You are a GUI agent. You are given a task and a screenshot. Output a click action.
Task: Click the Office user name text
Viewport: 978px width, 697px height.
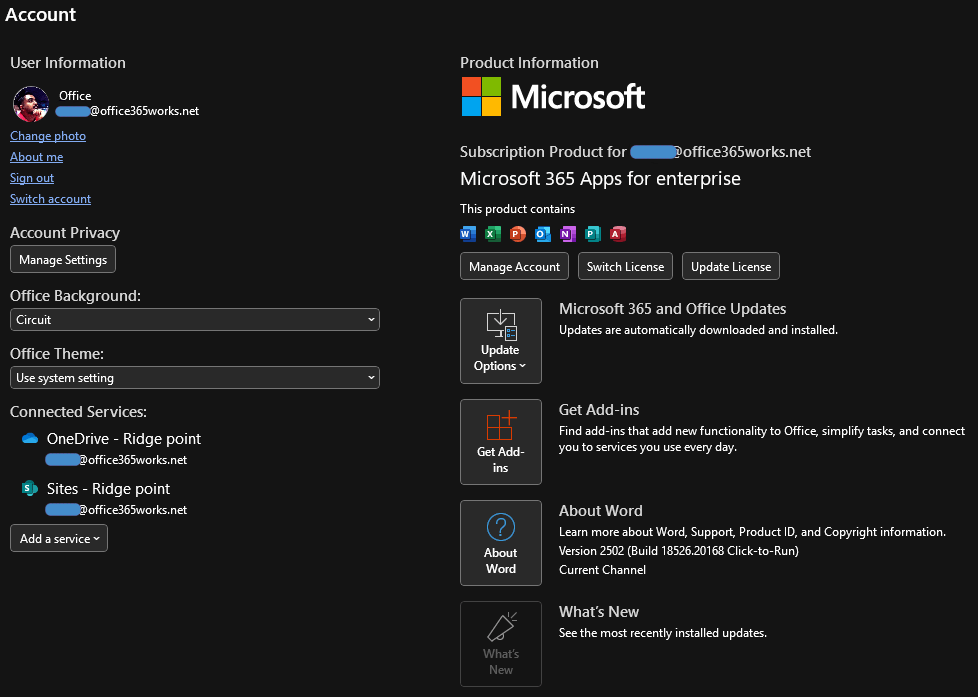(75, 95)
